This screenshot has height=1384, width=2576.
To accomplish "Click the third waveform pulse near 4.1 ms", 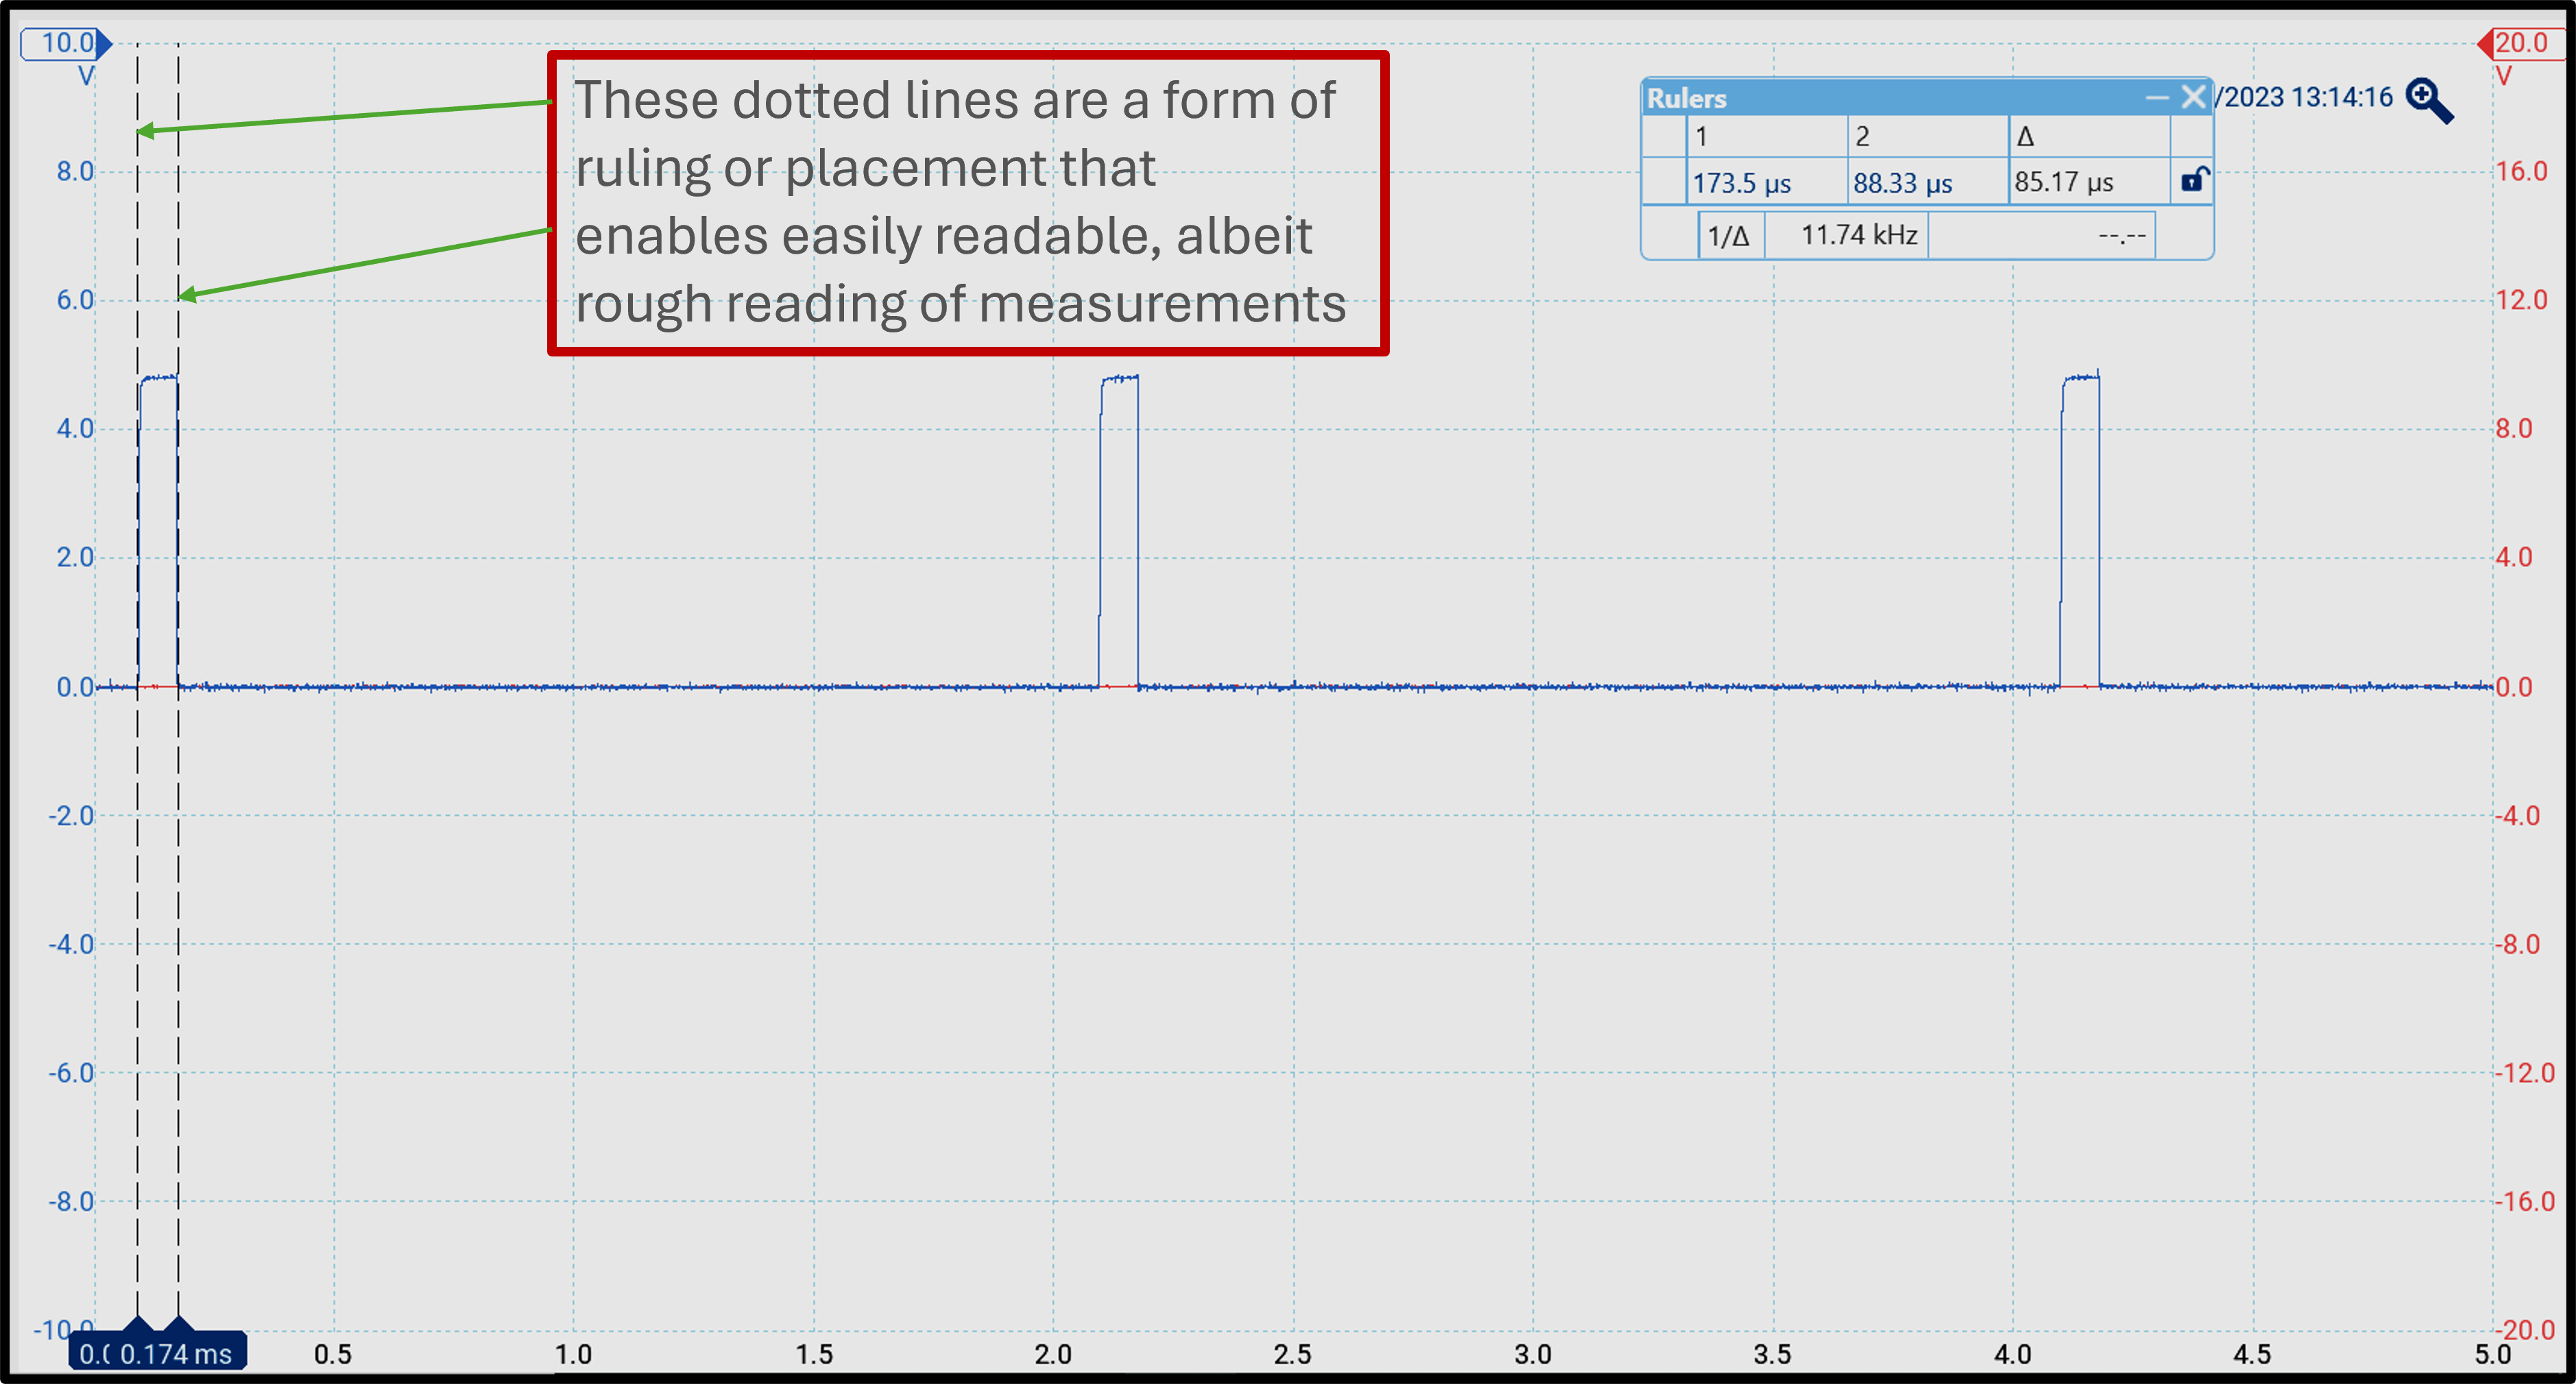I will (x=2080, y=530).
